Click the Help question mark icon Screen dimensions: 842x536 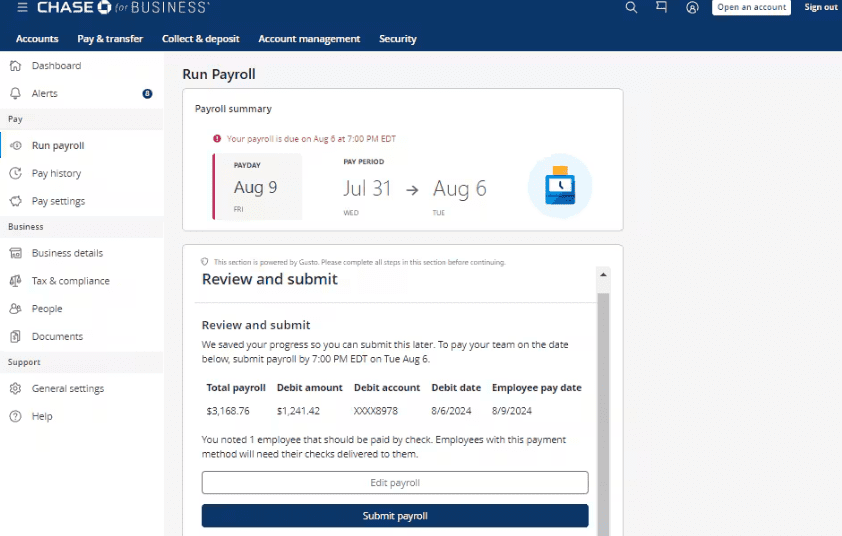[x=16, y=416]
